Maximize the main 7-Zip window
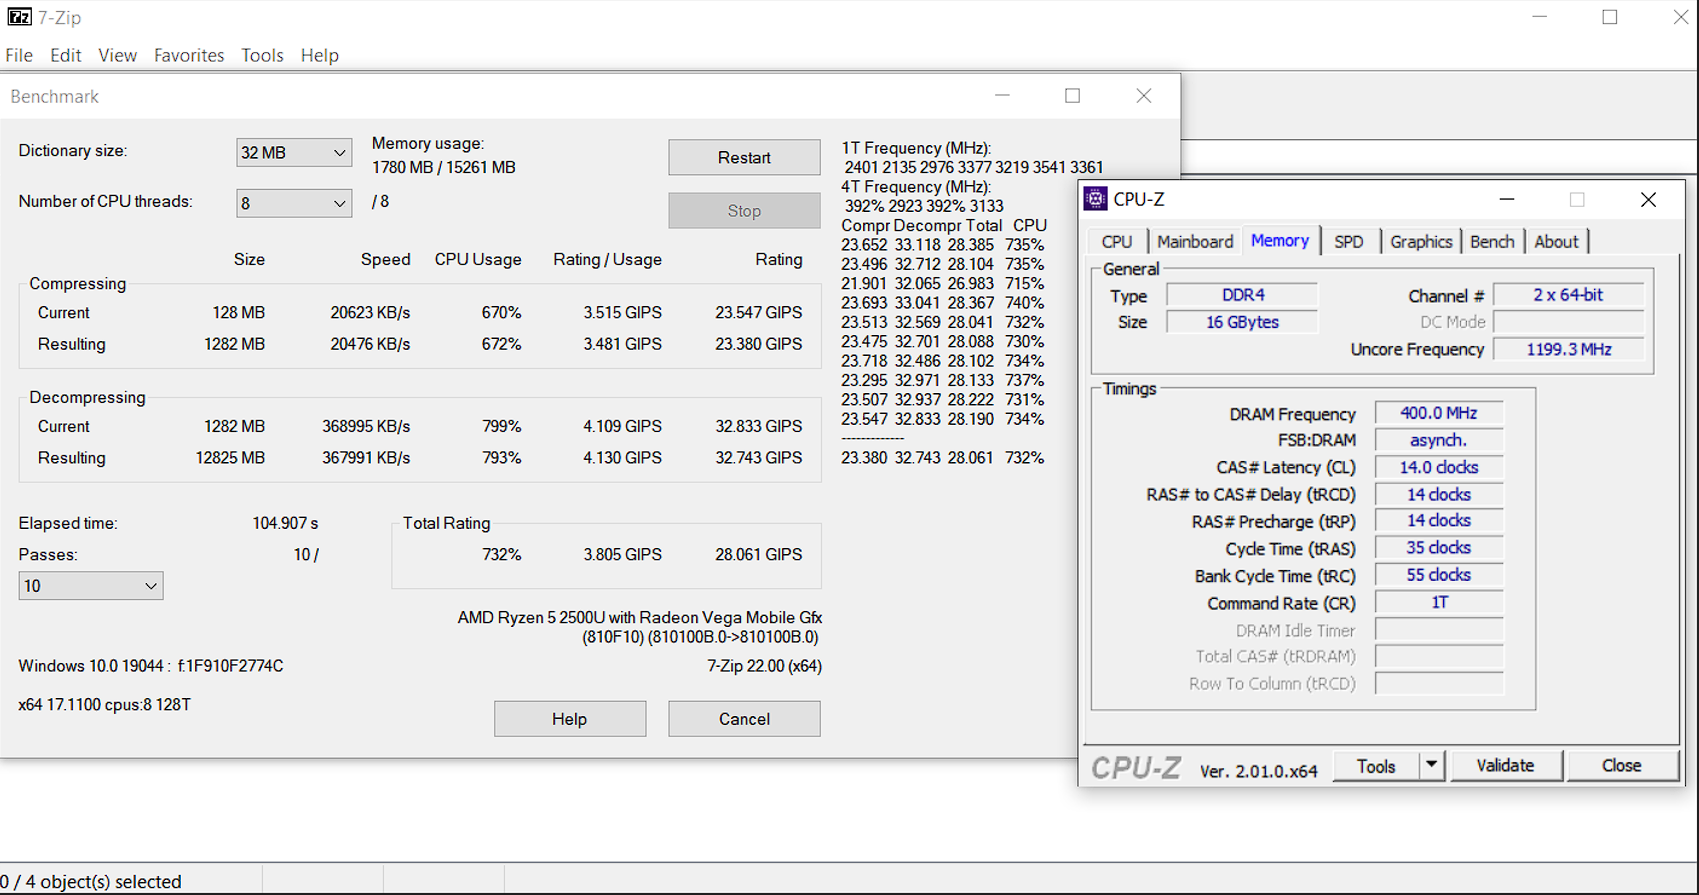The height and width of the screenshot is (895, 1699). [1610, 17]
